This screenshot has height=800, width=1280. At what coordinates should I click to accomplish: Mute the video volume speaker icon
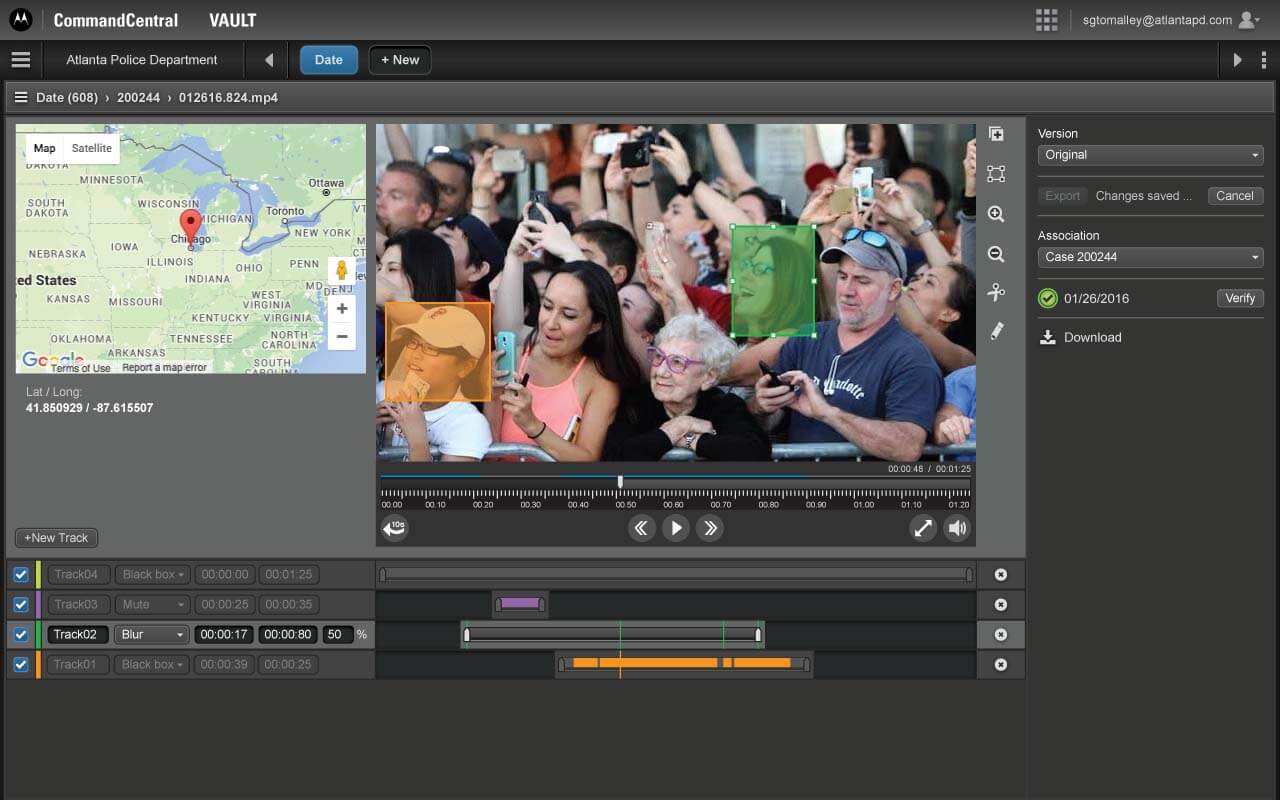pyautogui.click(x=957, y=528)
